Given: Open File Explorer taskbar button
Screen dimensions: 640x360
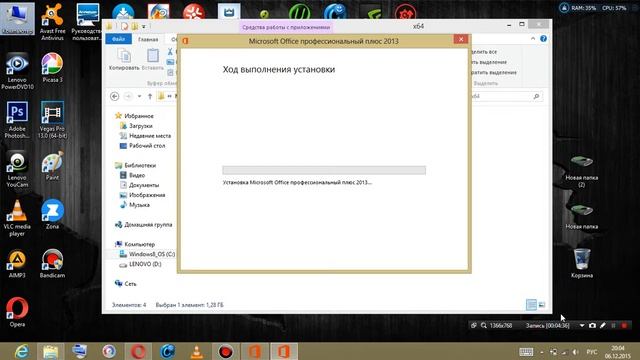Looking at the screenshot, I should click(x=51, y=351).
